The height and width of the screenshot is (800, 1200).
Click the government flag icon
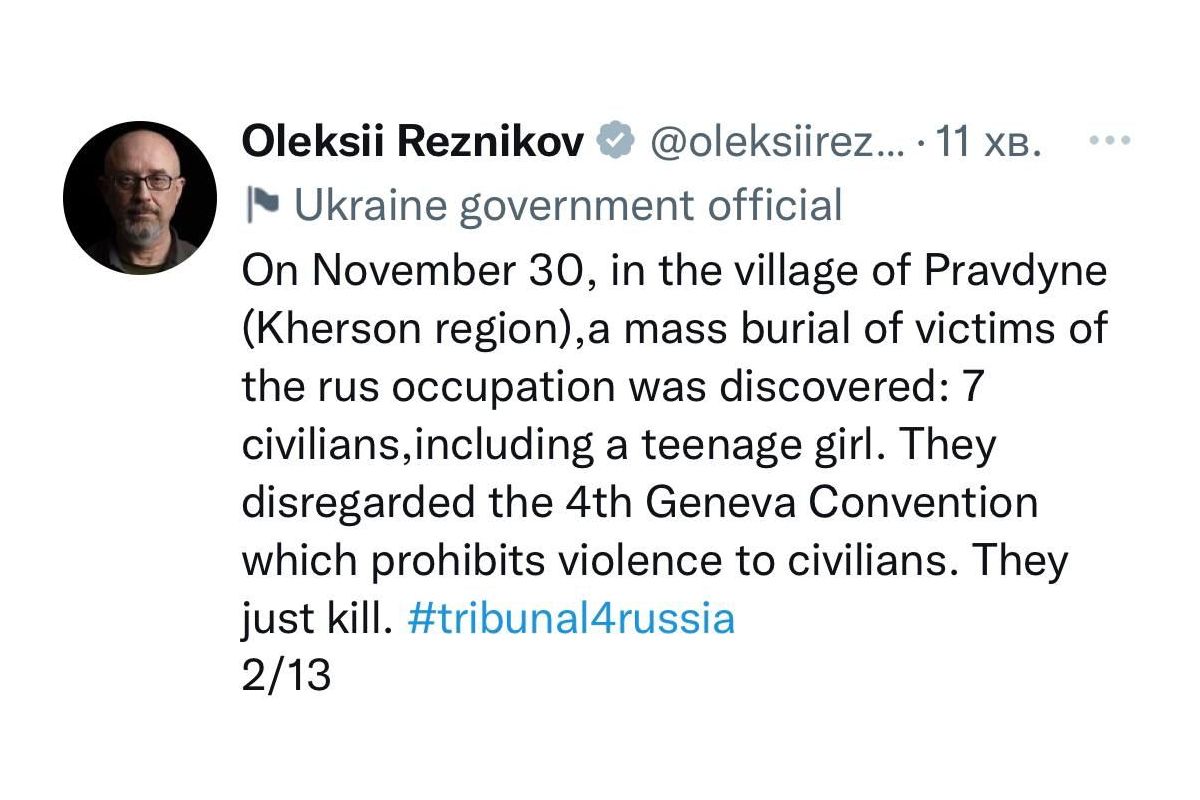point(262,205)
